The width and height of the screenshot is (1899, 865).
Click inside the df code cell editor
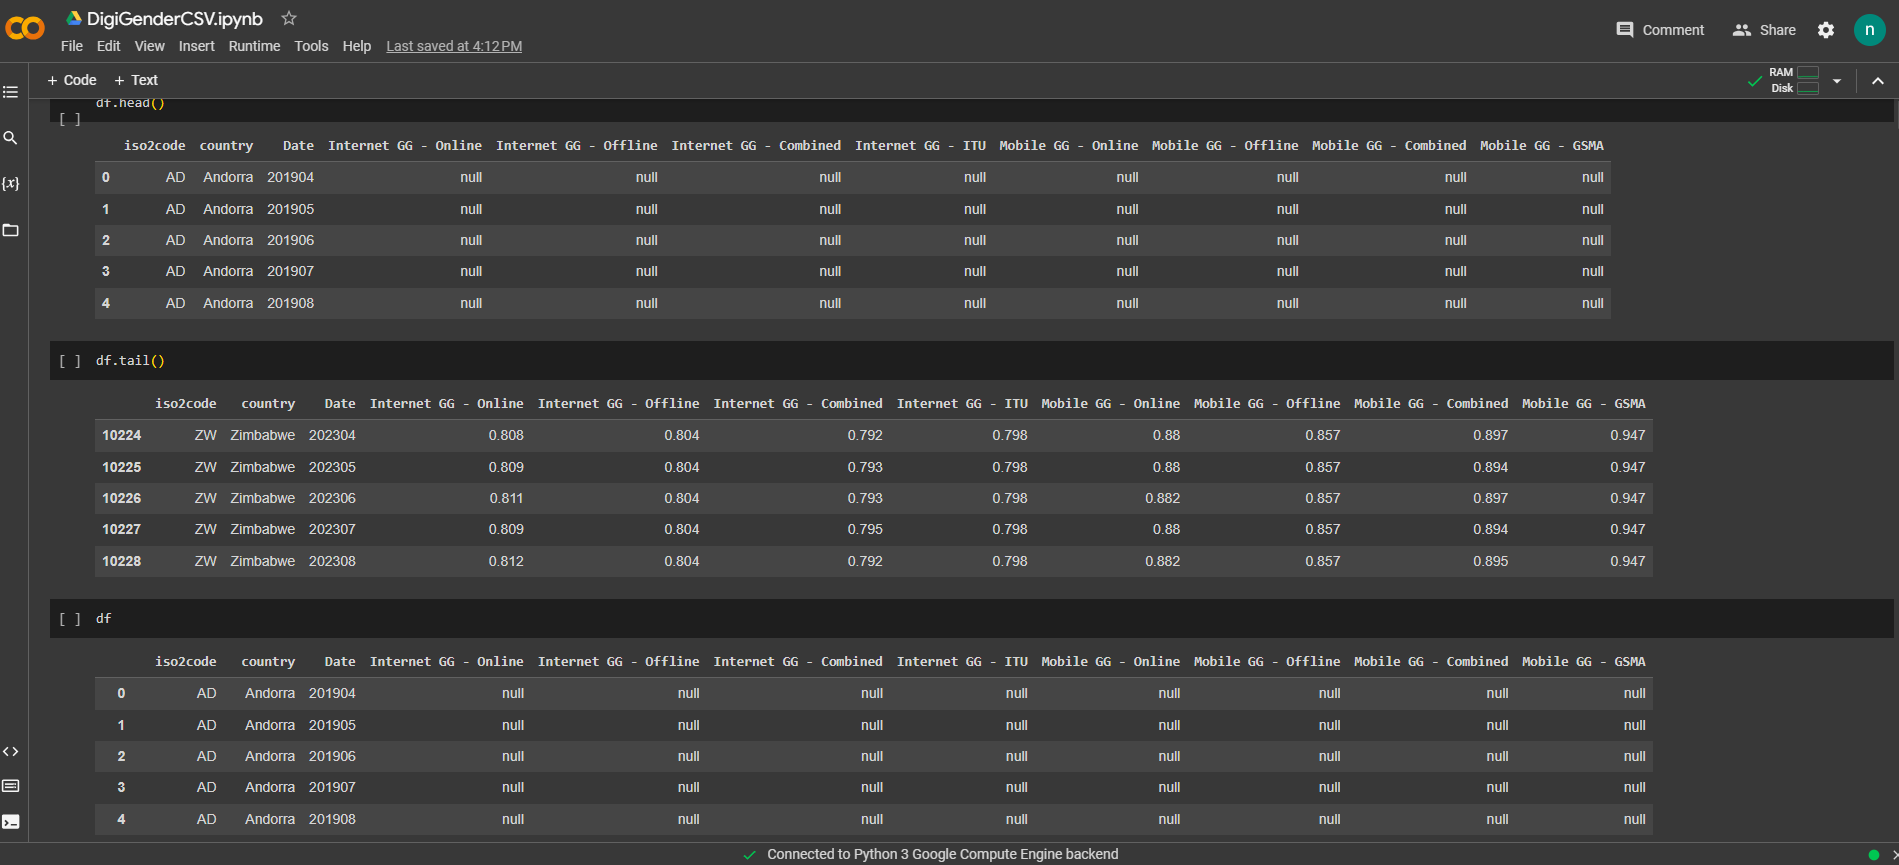pyautogui.click(x=993, y=619)
